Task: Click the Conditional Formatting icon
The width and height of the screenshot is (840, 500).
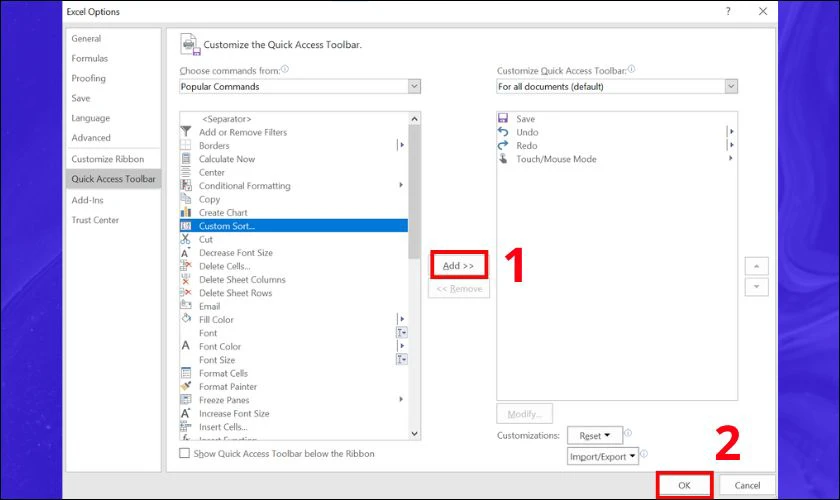Action: pos(186,185)
